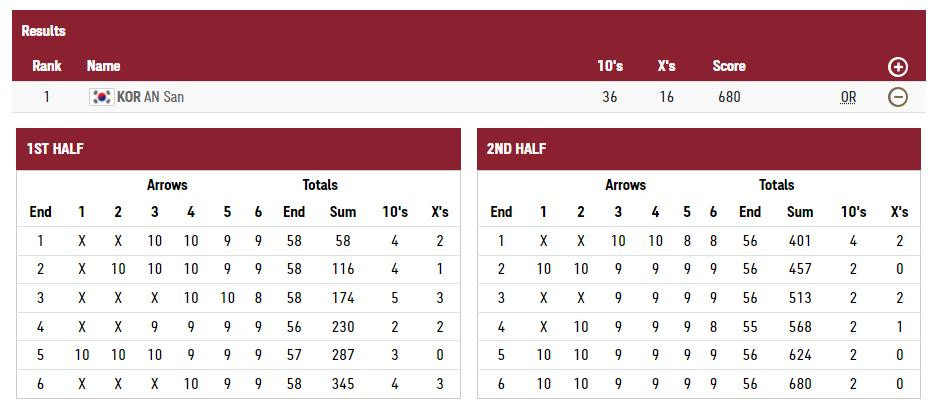Click total score 680 in results row
The width and height of the screenshot is (934, 406).
728,97
